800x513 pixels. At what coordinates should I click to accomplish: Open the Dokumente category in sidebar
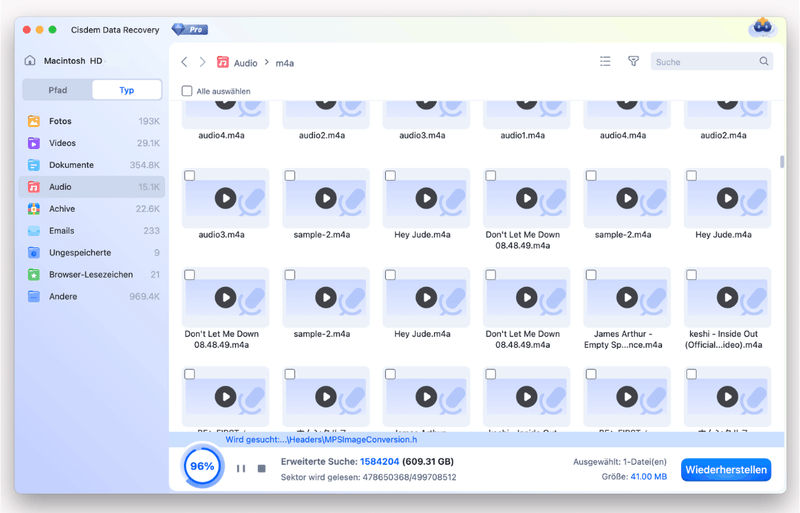[x=72, y=165]
